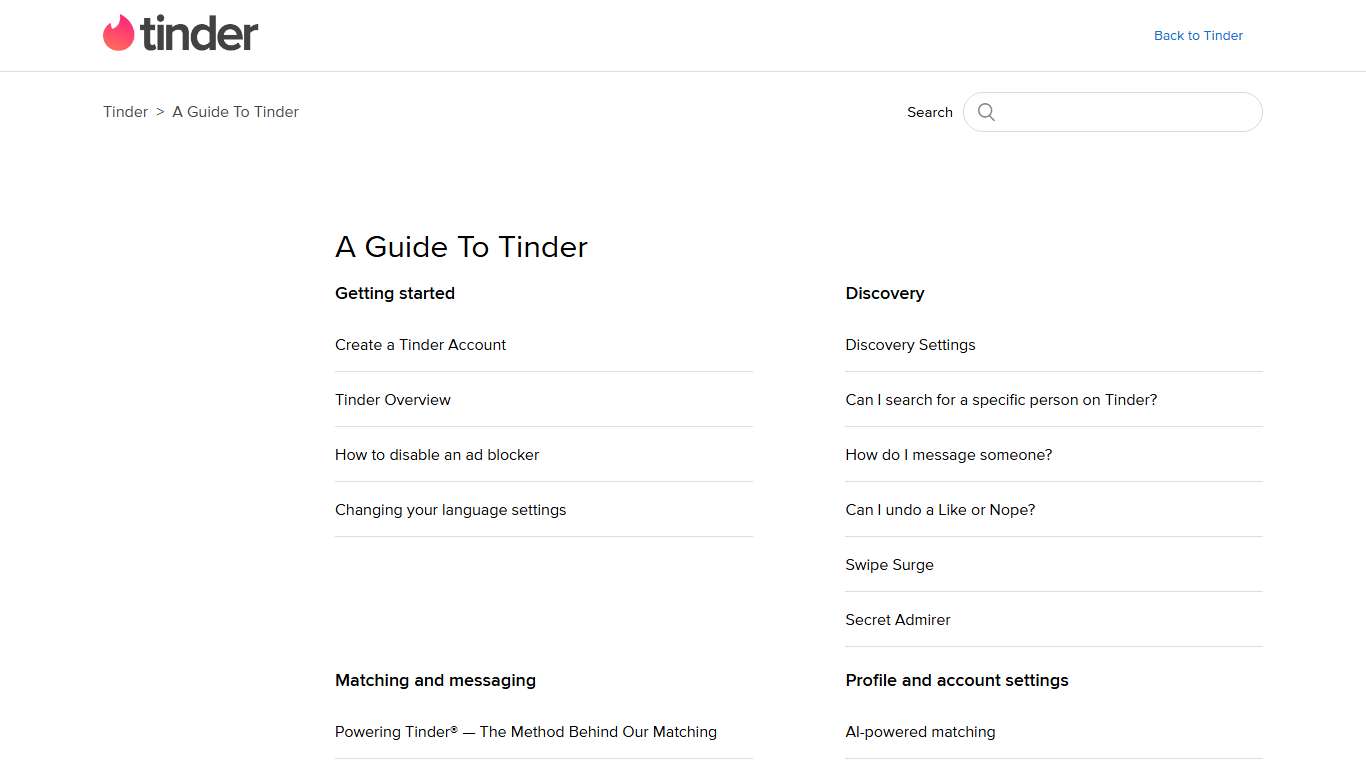This screenshot has height=768, width=1366.
Task: Open the Secret Admirer article
Action: click(897, 619)
